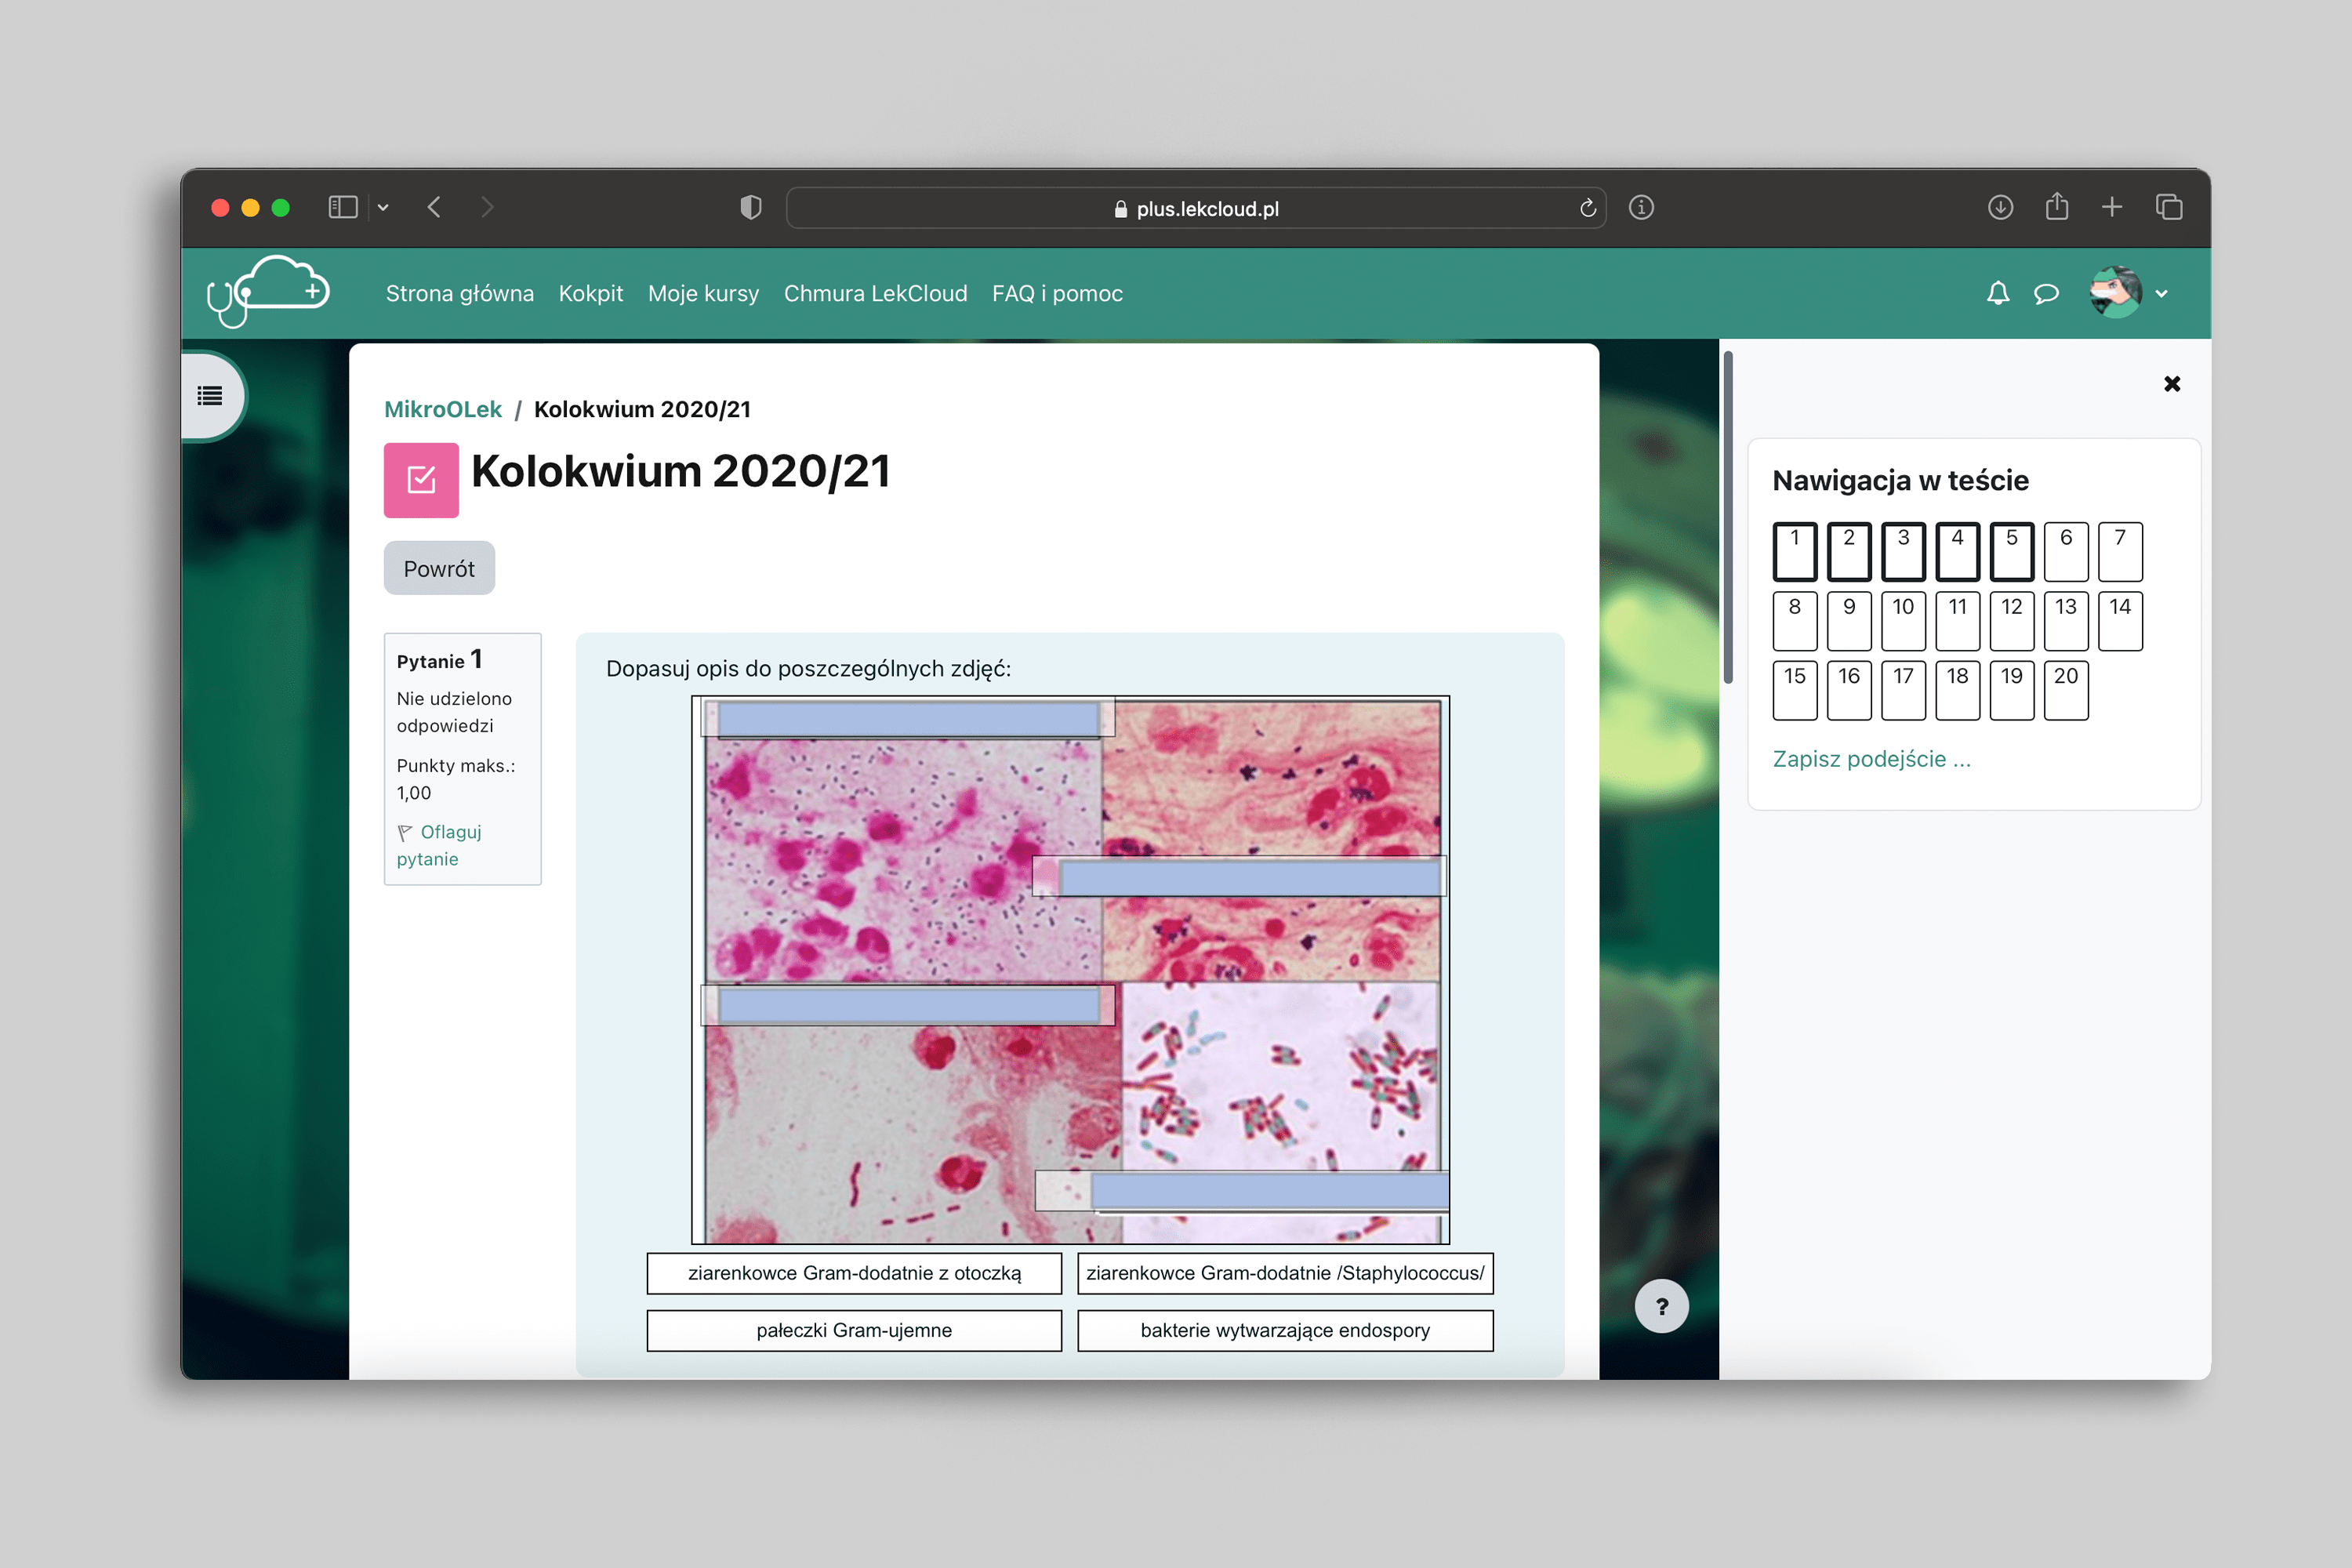Click the Share icon in Safari toolbar
The image size is (2352, 1568).
tap(2057, 206)
